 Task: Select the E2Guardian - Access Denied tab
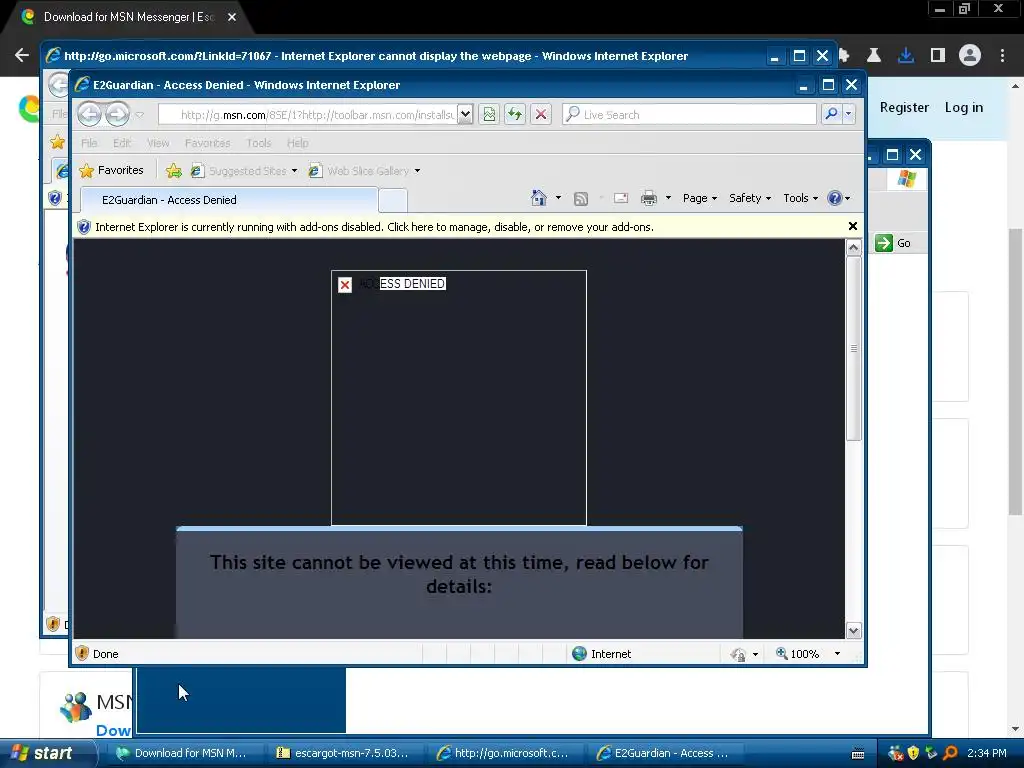(229, 200)
